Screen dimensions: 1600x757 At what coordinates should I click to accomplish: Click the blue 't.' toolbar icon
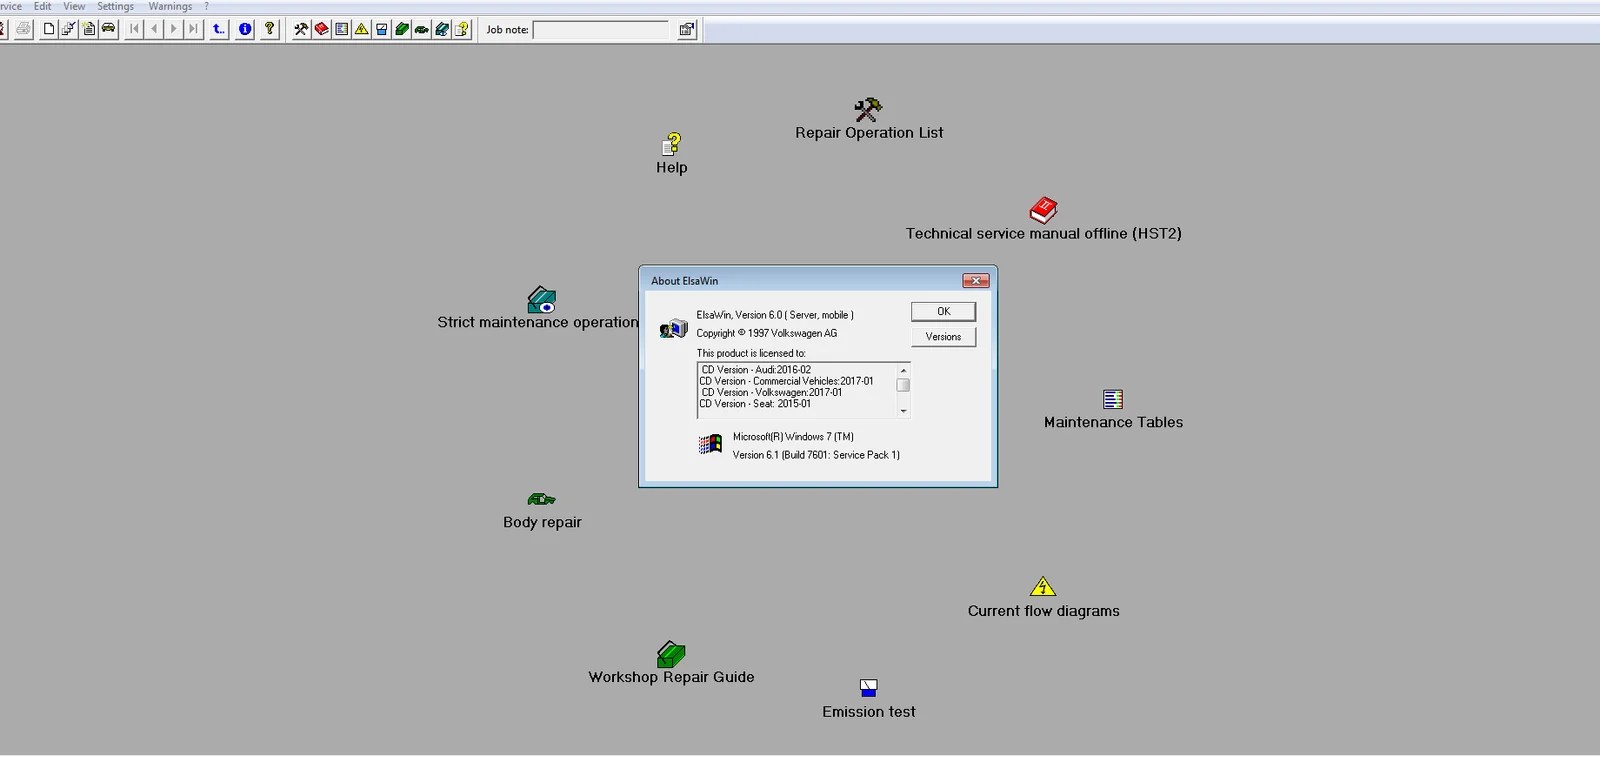pyautogui.click(x=219, y=29)
